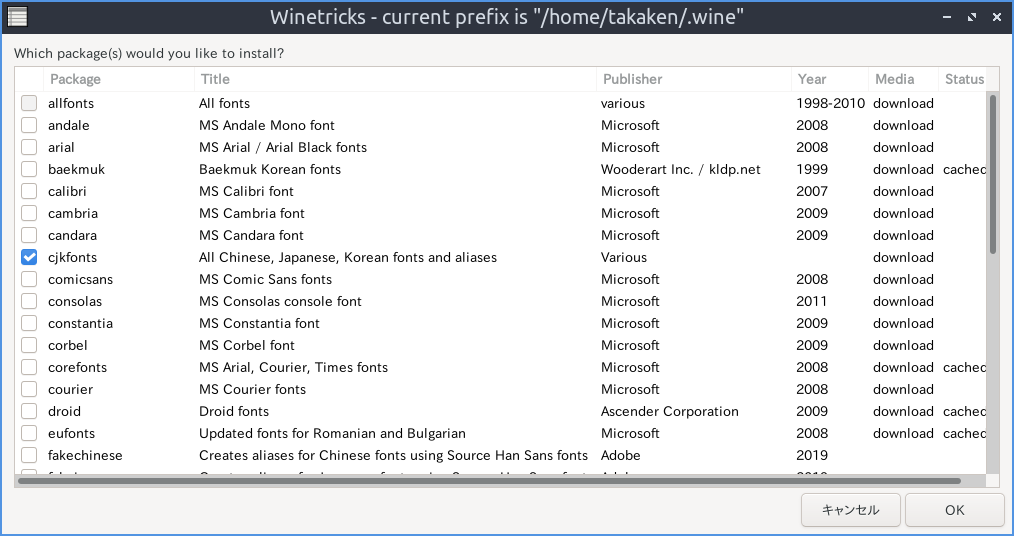Image resolution: width=1014 pixels, height=536 pixels.
Task: Select 'MS Calibri font' title cell
Action: click(x=246, y=191)
